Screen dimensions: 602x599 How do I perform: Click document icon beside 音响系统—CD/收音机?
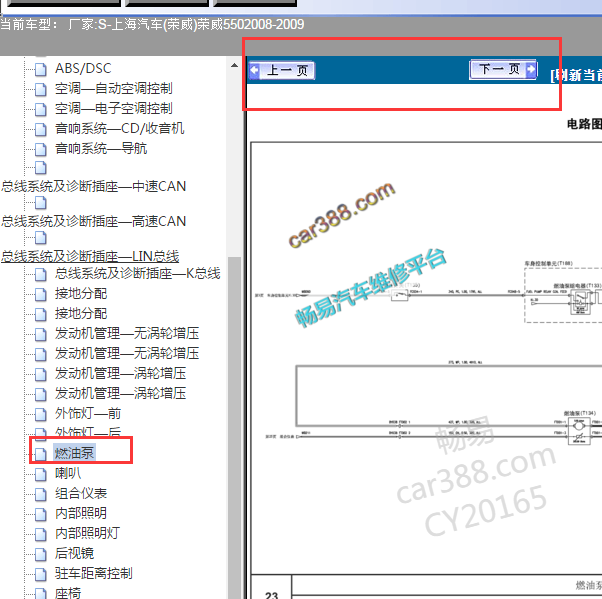point(40,129)
